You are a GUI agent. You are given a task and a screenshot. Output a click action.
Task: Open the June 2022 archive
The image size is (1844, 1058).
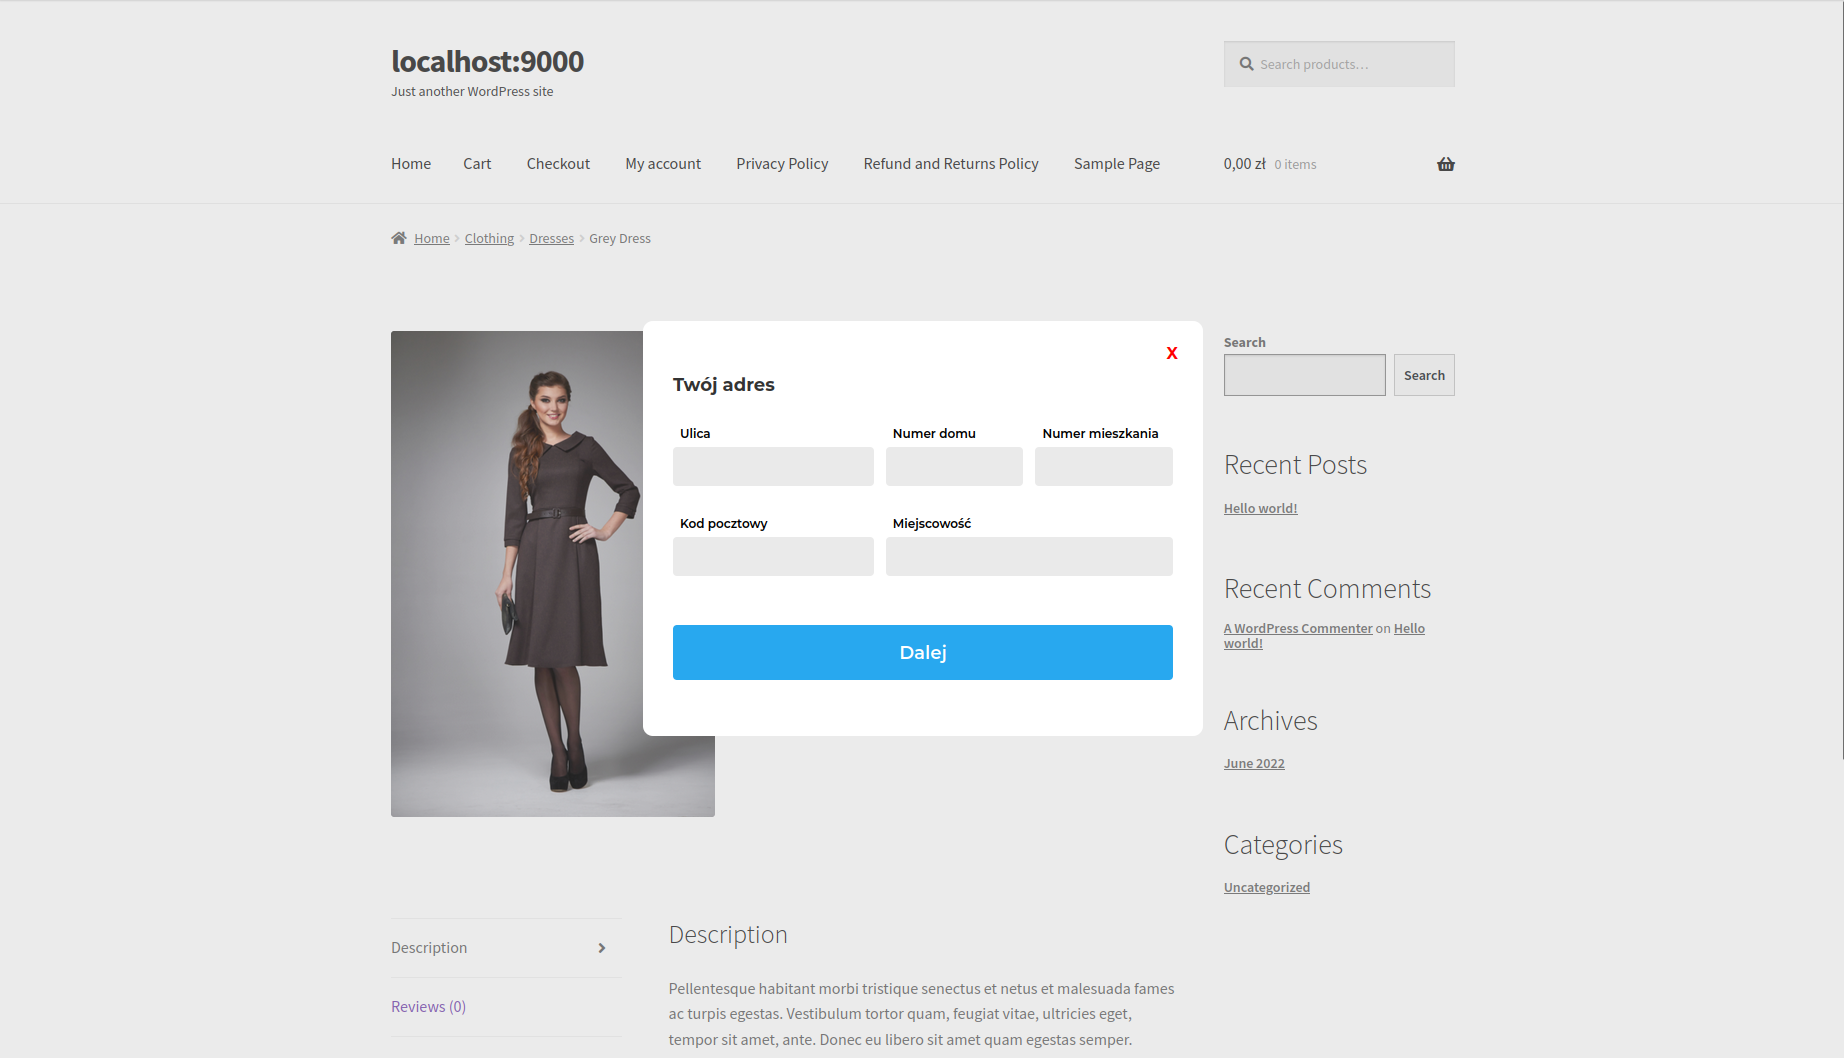click(x=1254, y=763)
